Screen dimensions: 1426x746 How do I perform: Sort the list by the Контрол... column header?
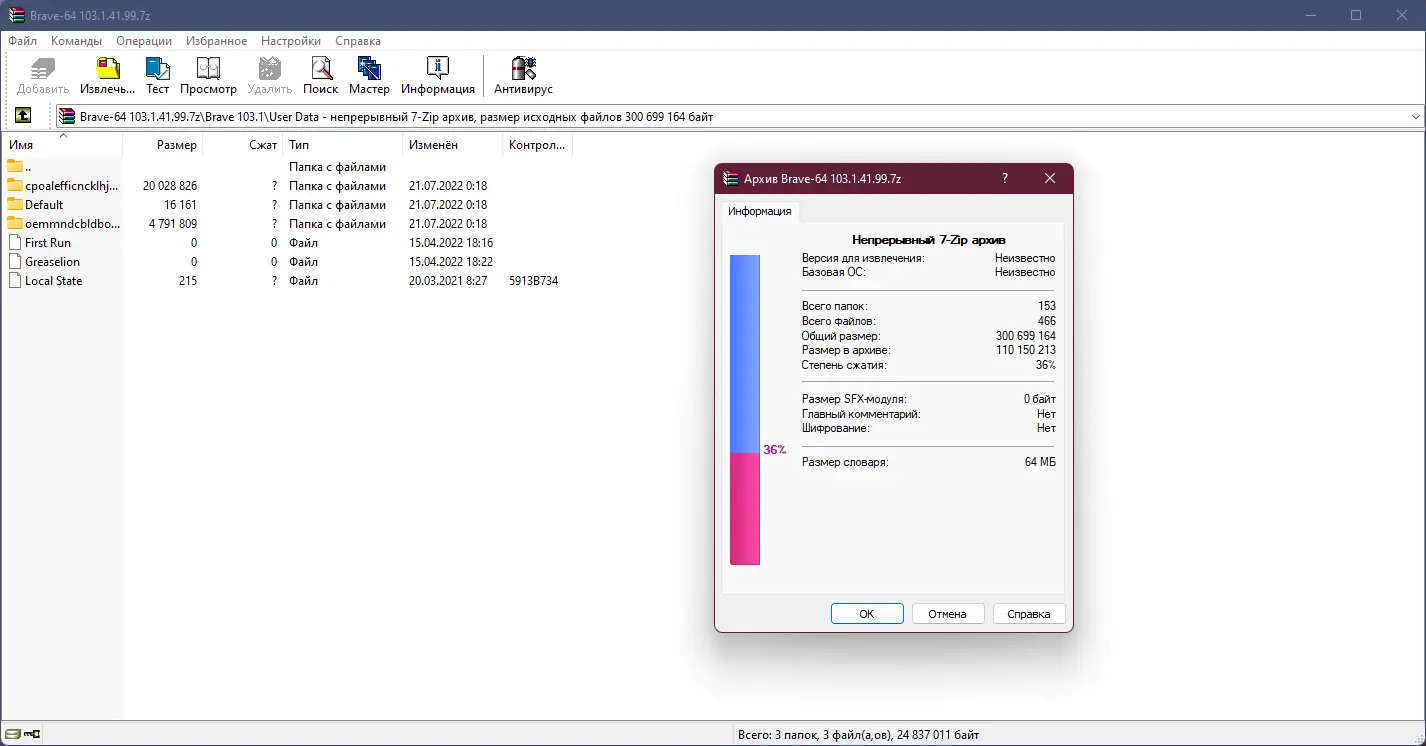click(x=537, y=145)
